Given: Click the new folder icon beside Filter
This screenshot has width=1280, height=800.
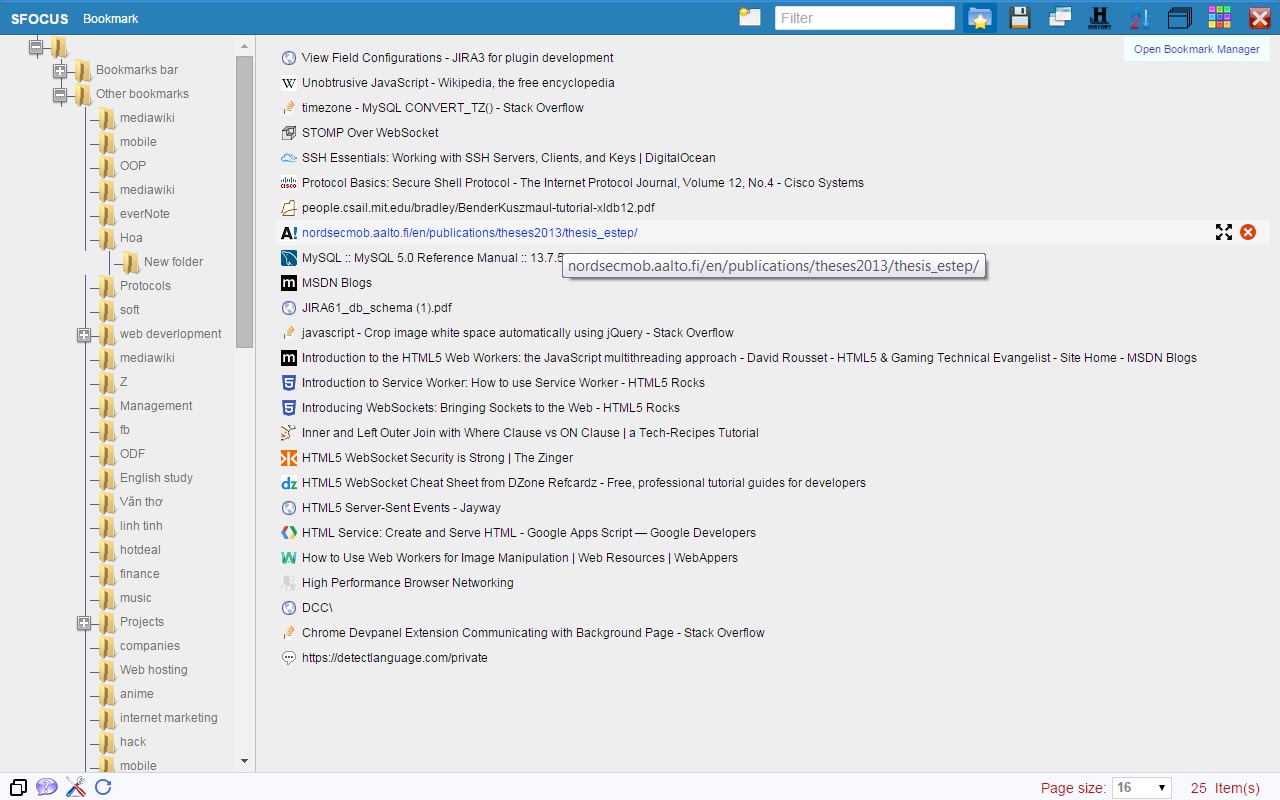Looking at the screenshot, I should (x=750, y=17).
